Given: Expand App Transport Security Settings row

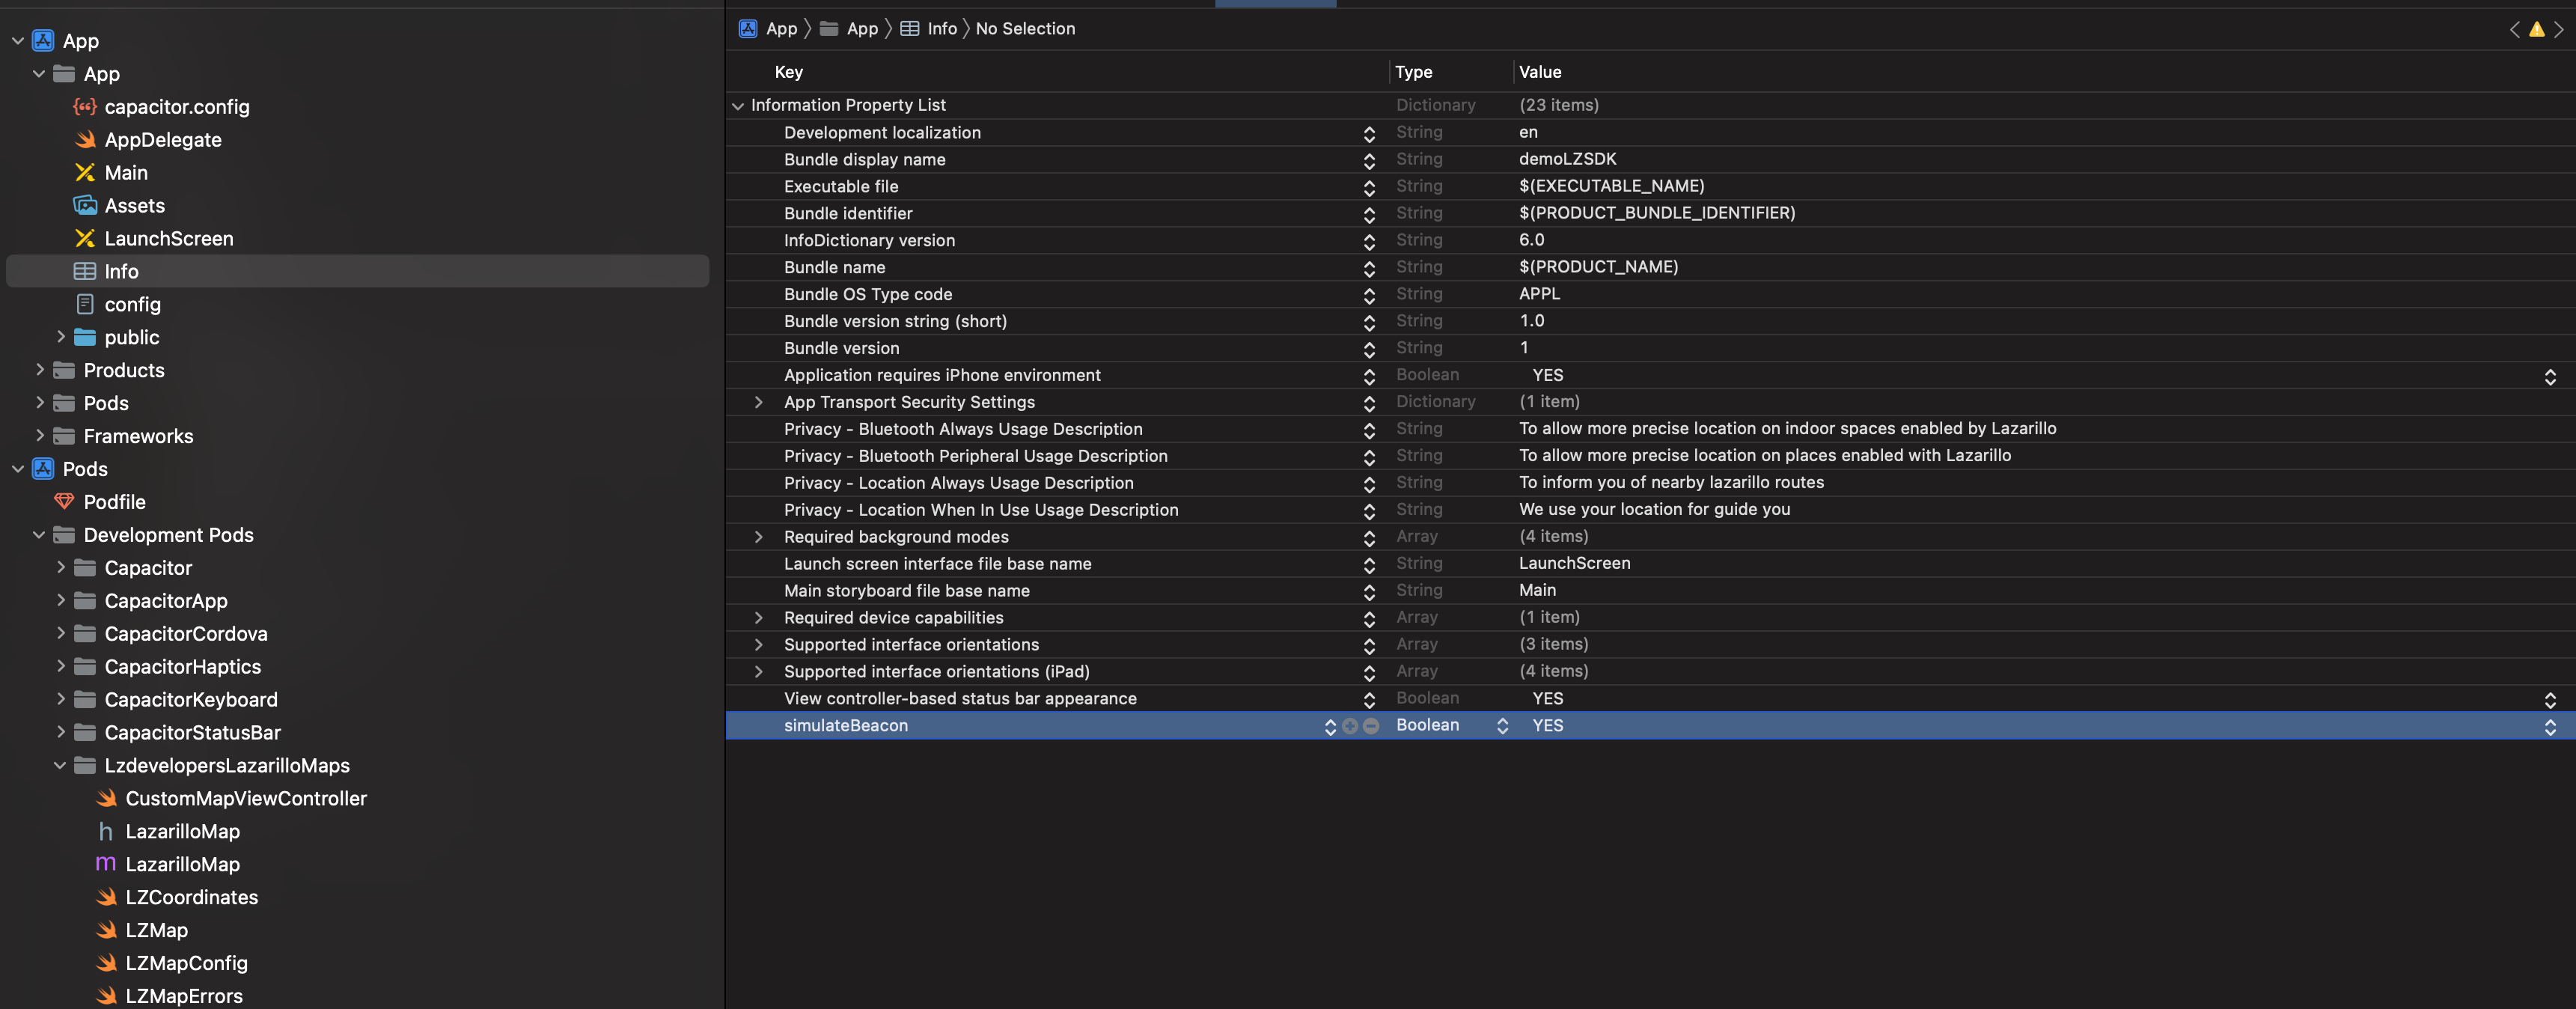Looking at the screenshot, I should 759,402.
